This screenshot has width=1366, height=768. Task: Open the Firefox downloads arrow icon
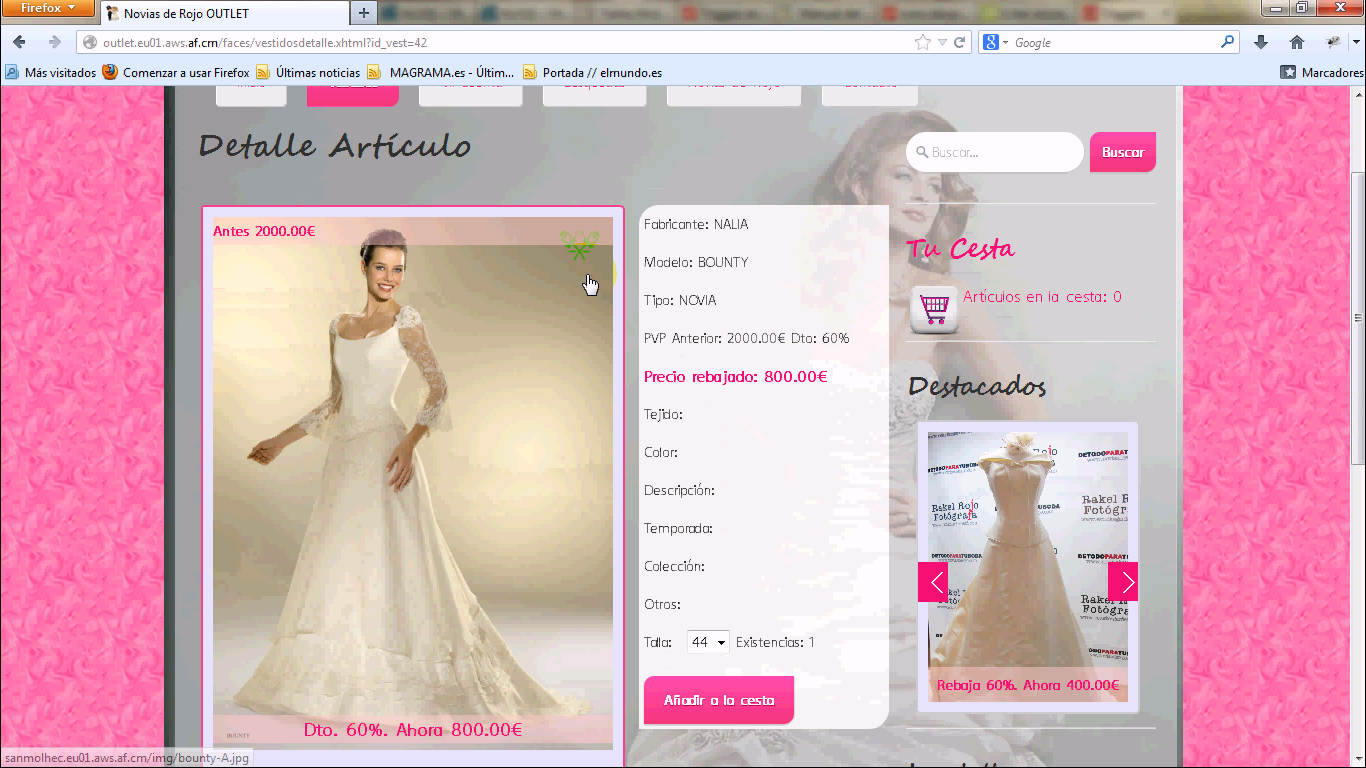tap(1261, 42)
